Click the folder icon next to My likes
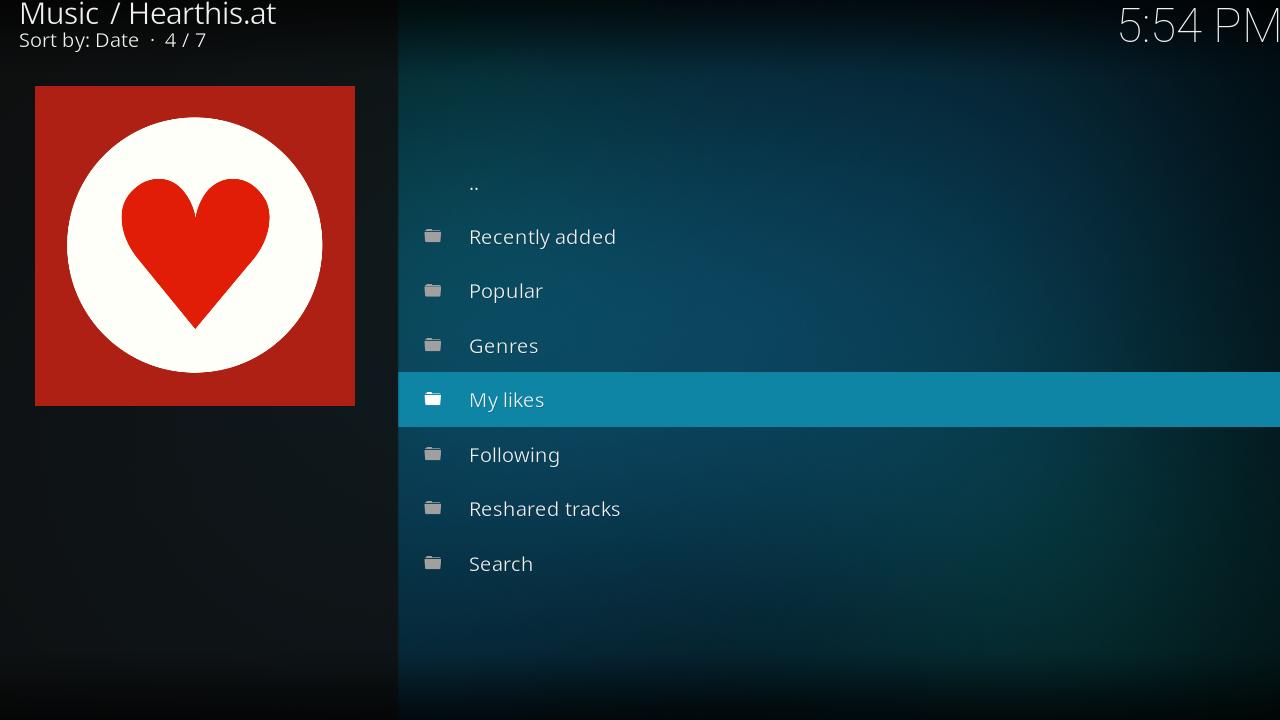 (x=433, y=399)
